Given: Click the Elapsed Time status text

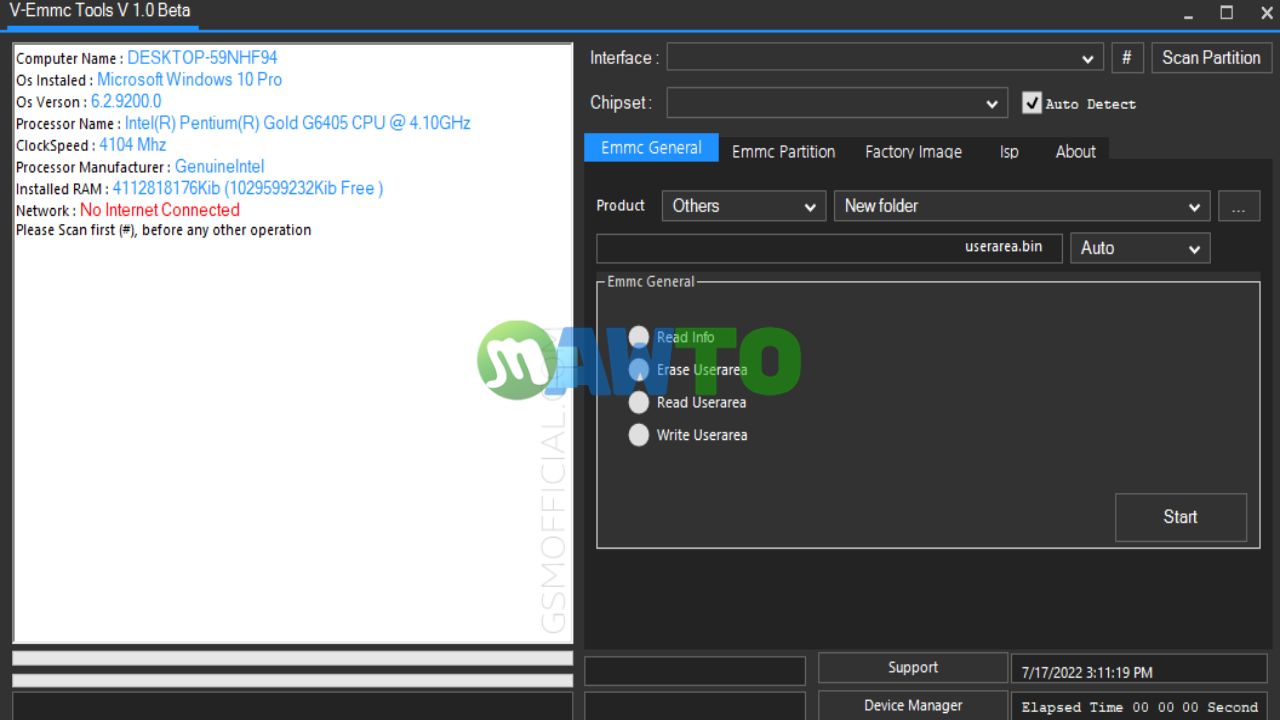Looking at the screenshot, I should pyautogui.click(x=1139, y=706).
